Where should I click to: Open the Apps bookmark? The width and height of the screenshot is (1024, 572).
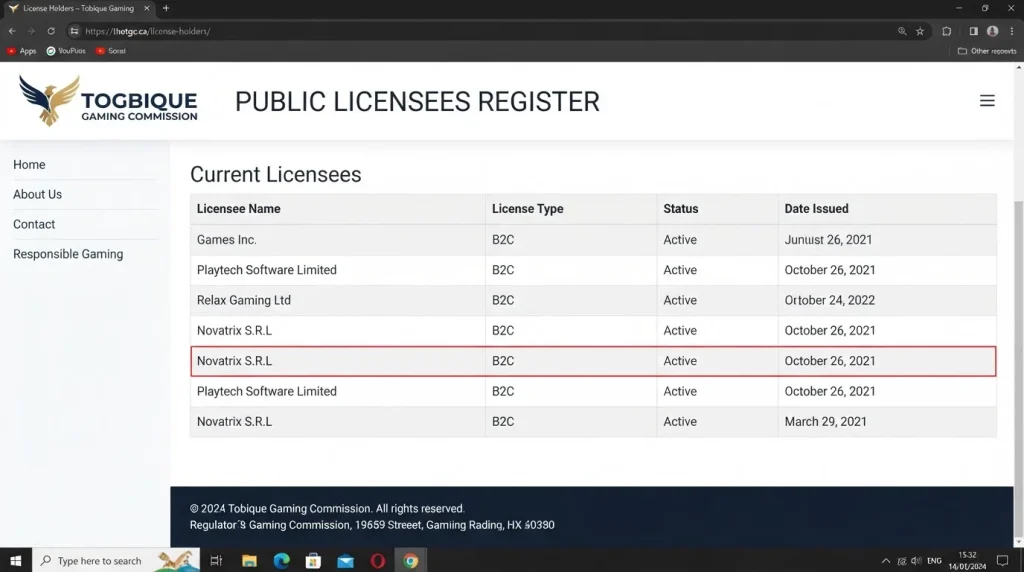[x=22, y=51]
